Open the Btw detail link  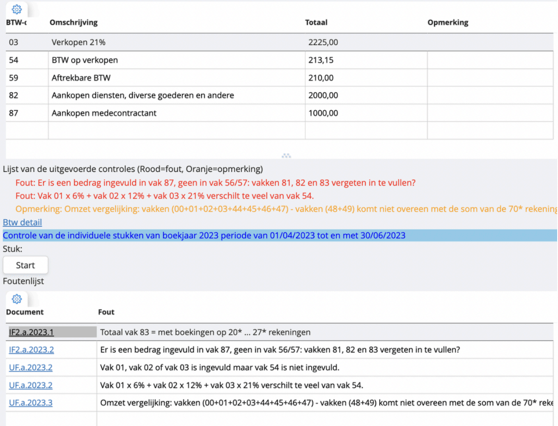click(22, 222)
